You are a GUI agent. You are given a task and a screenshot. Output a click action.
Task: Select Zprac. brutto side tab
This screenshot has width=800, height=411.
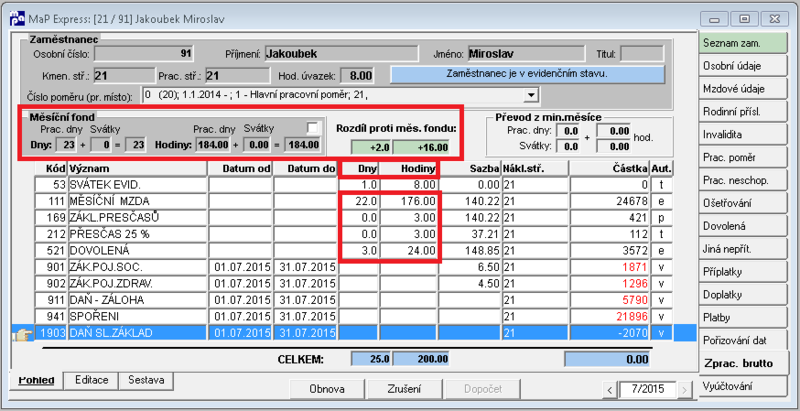pyautogui.click(x=743, y=364)
